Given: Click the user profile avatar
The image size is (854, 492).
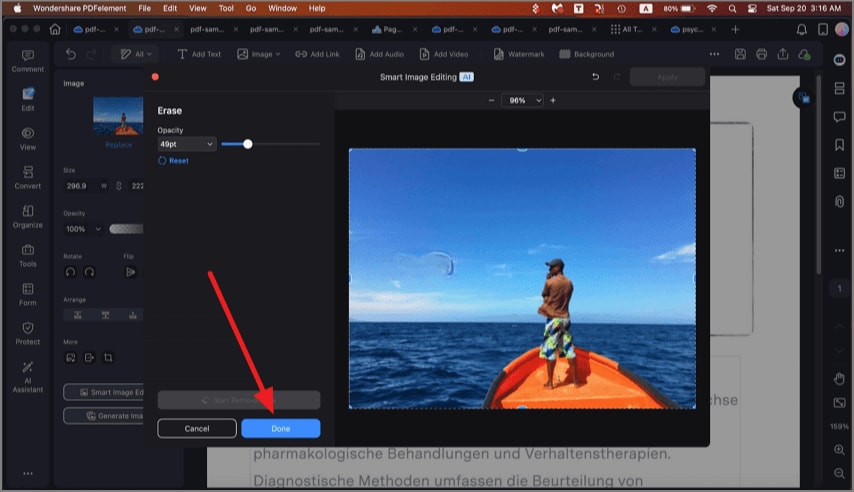Looking at the screenshot, I should coord(842,29).
